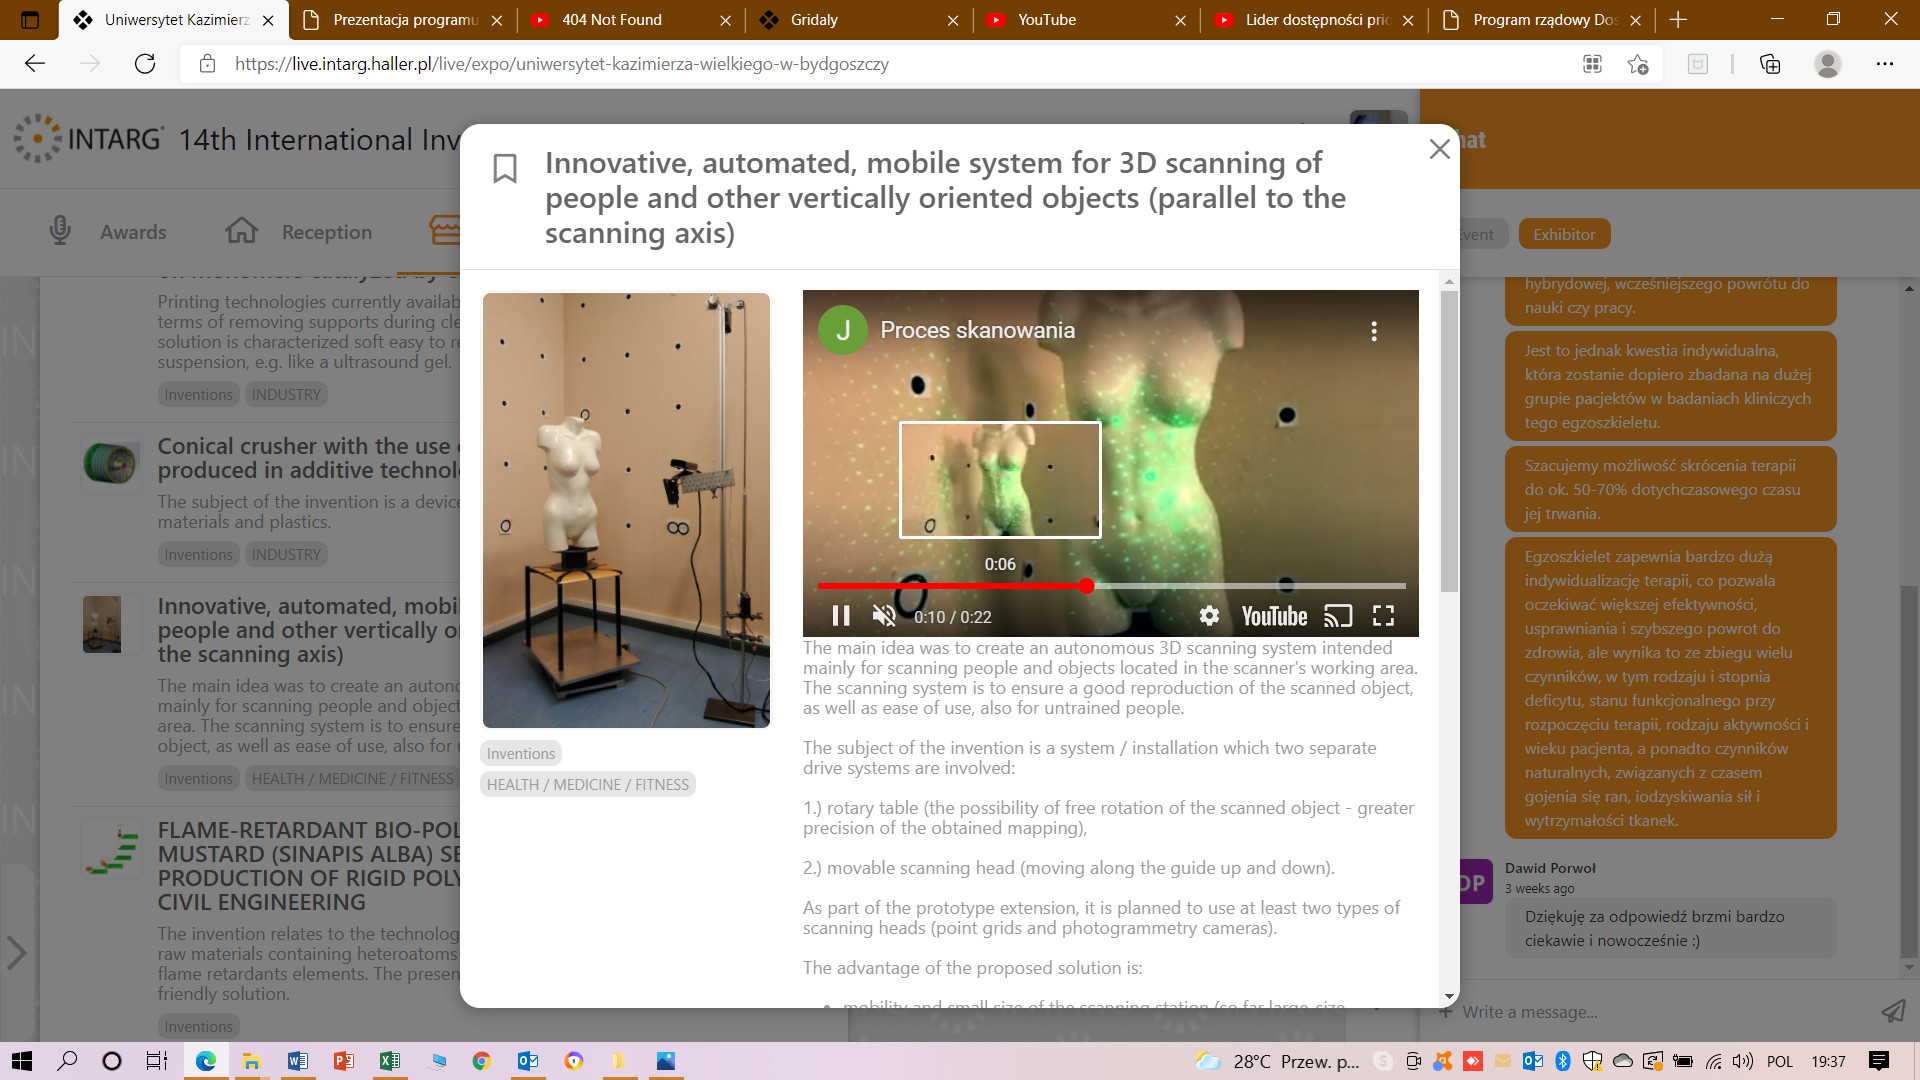Open the QR code icon in address bar
The height and width of the screenshot is (1080, 1920).
pos(1592,64)
